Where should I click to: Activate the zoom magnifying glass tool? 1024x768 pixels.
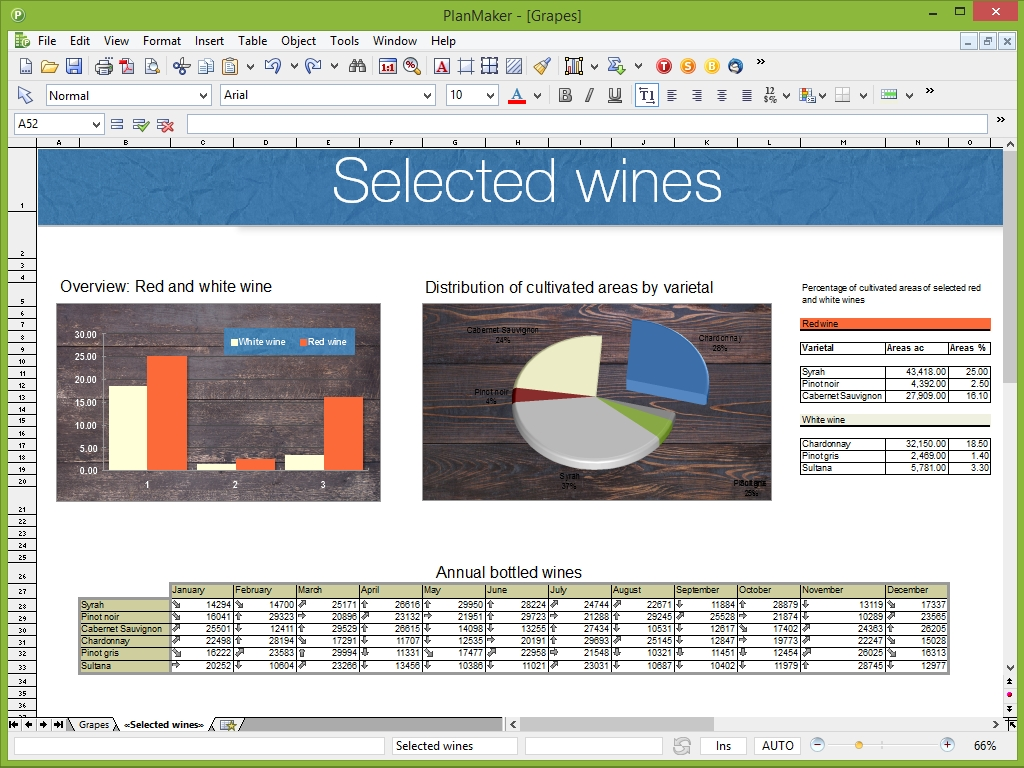pos(412,66)
